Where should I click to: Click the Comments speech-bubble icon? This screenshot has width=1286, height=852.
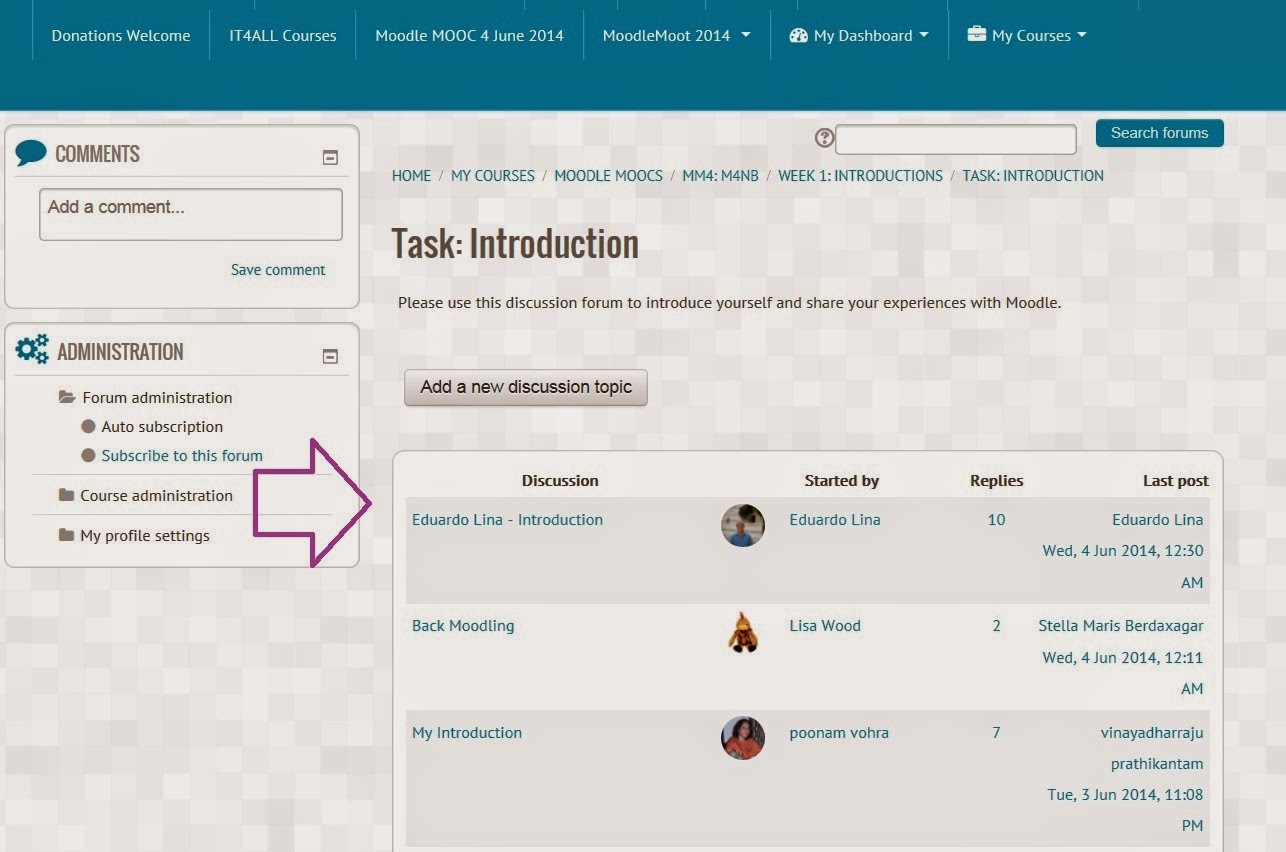coord(29,153)
